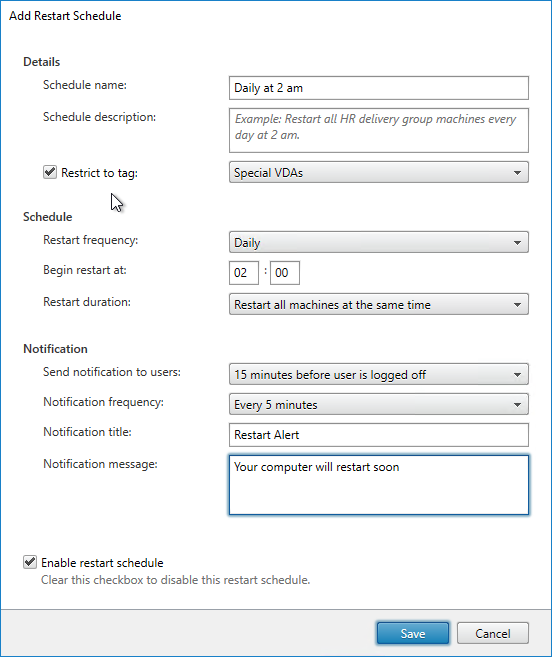Viewport: 552px width, 657px height.
Task: Click the Cancel button
Action: coord(493,633)
